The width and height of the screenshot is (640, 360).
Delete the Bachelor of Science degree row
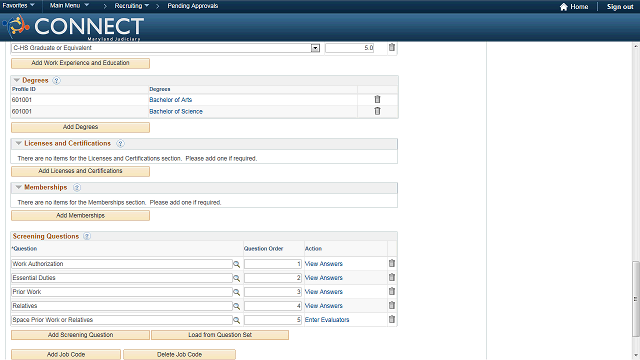click(378, 111)
